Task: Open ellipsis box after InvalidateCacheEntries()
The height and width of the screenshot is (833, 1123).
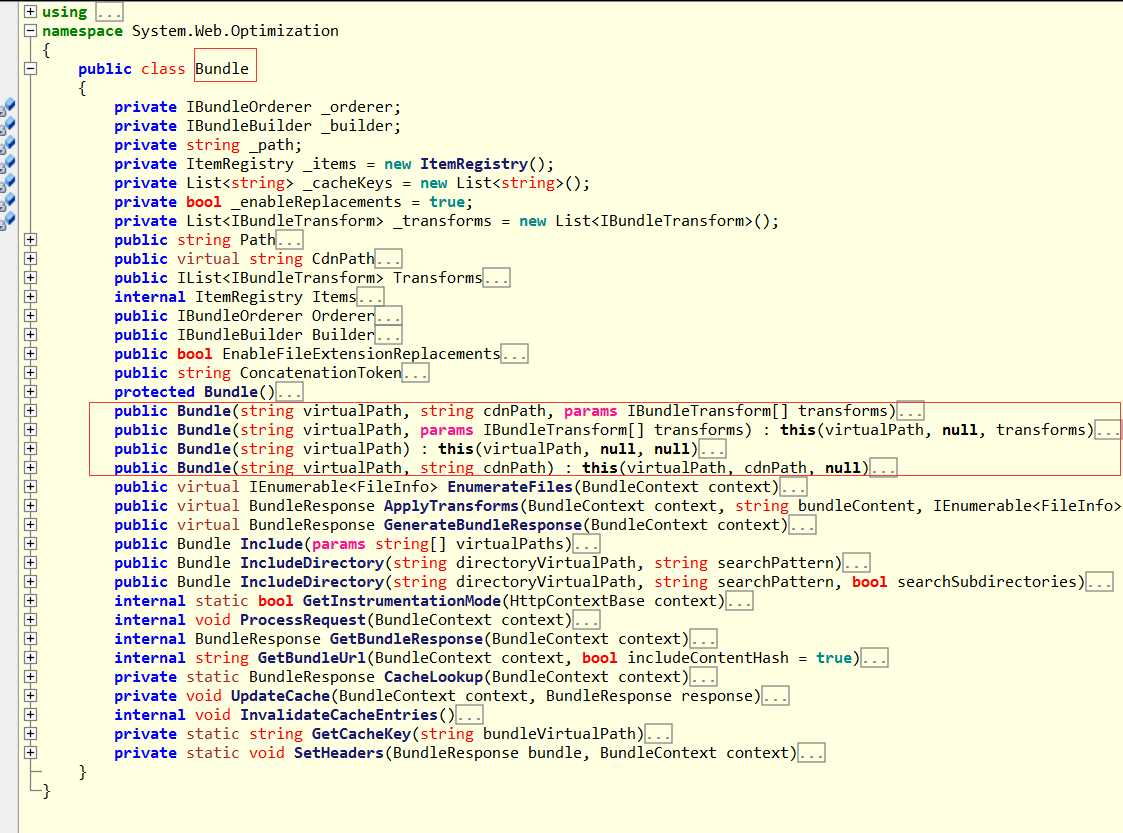Action: click(469, 715)
